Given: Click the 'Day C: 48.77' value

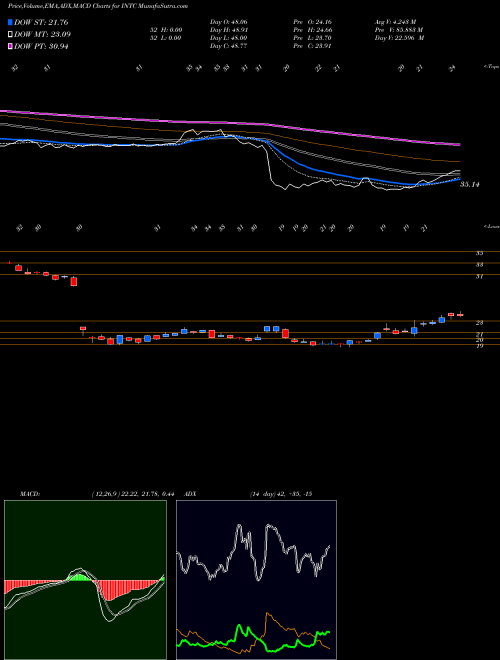Looking at the screenshot, I should [229, 46].
